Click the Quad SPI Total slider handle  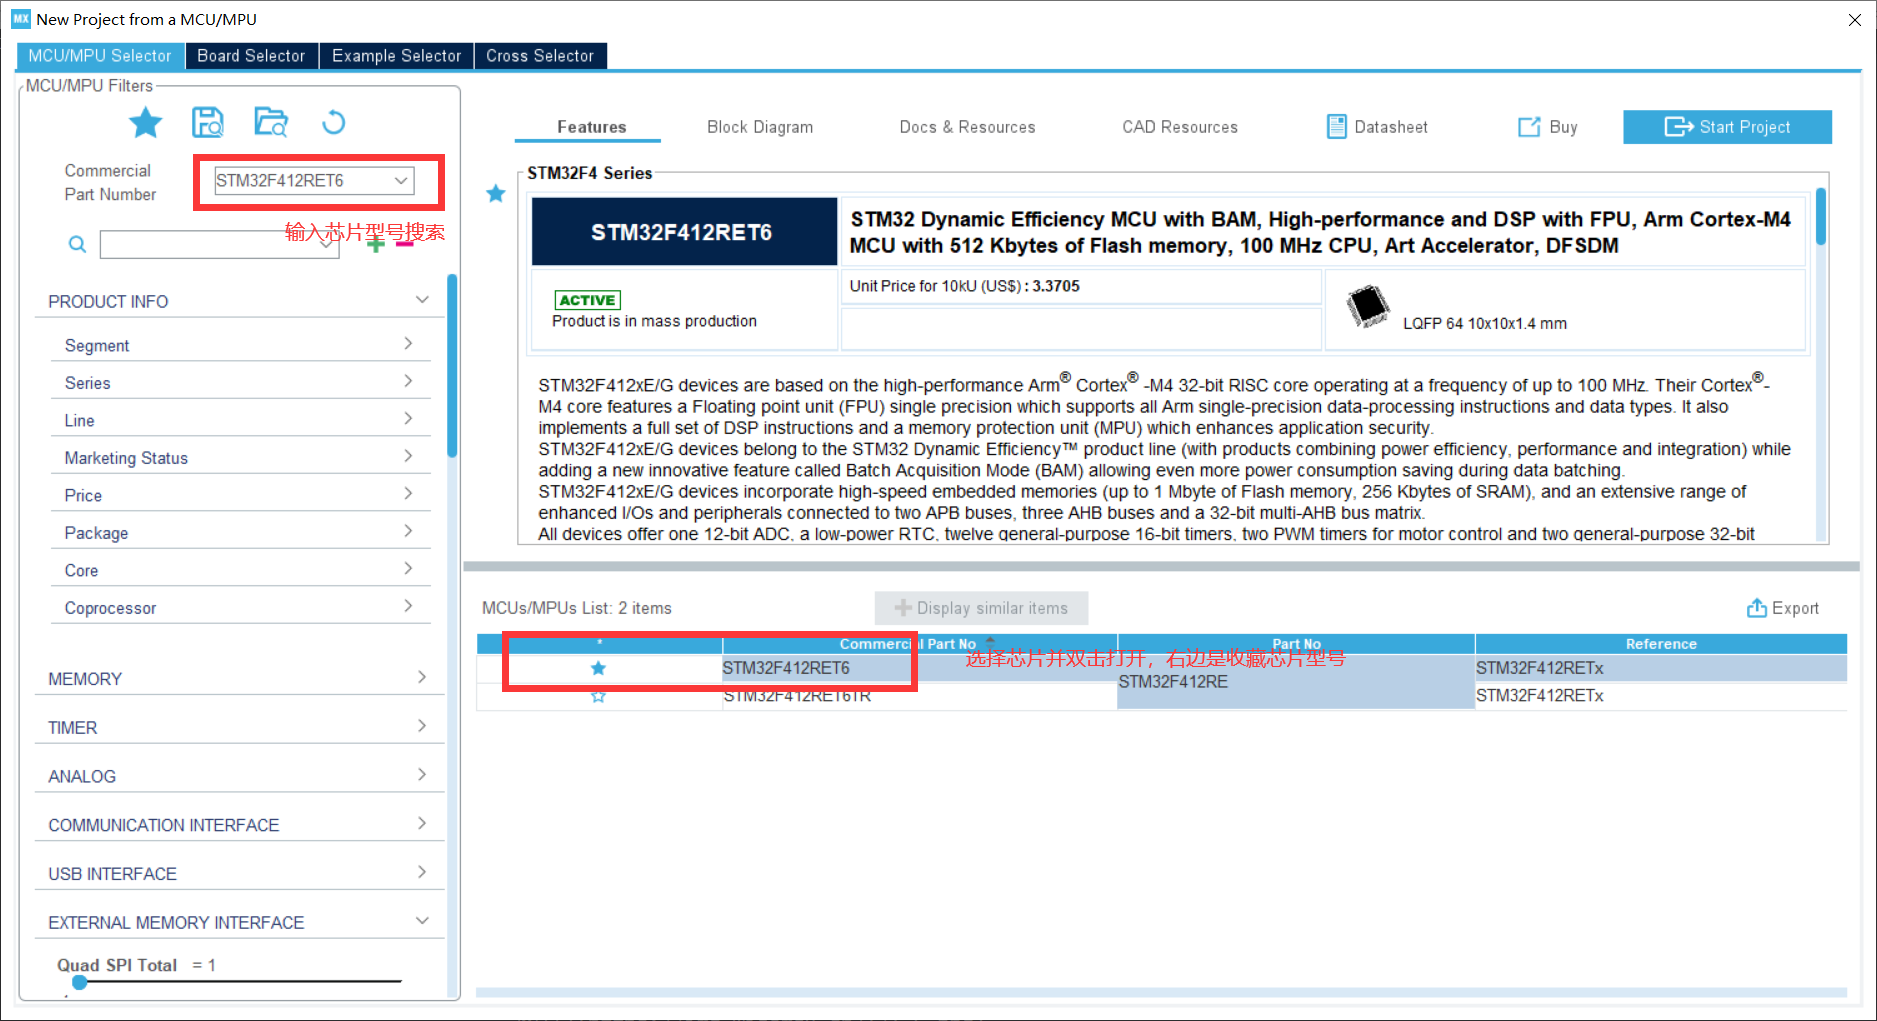click(80, 982)
